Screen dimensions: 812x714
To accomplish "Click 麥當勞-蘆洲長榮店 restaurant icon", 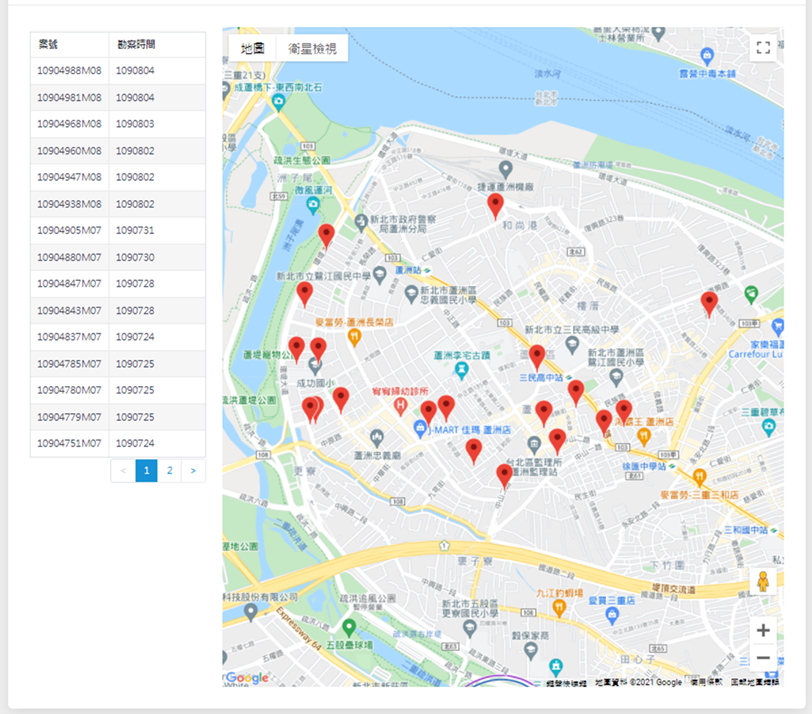I will (x=354, y=337).
